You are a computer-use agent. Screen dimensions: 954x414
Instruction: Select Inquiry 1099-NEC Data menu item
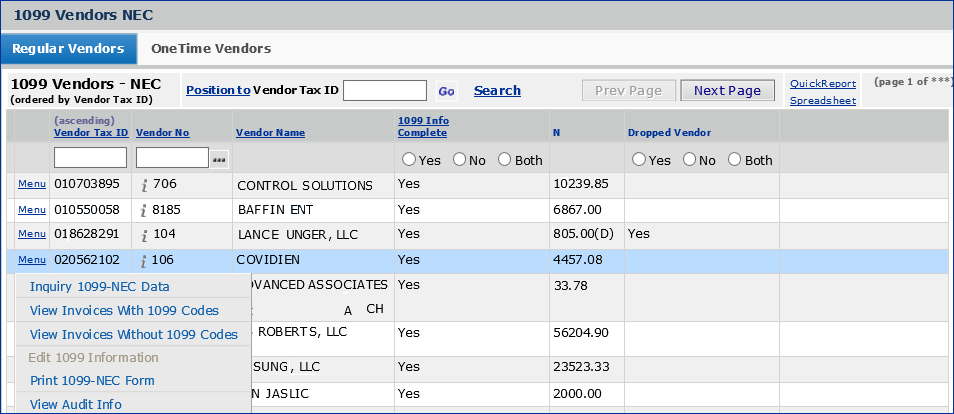click(x=99, y=286)
